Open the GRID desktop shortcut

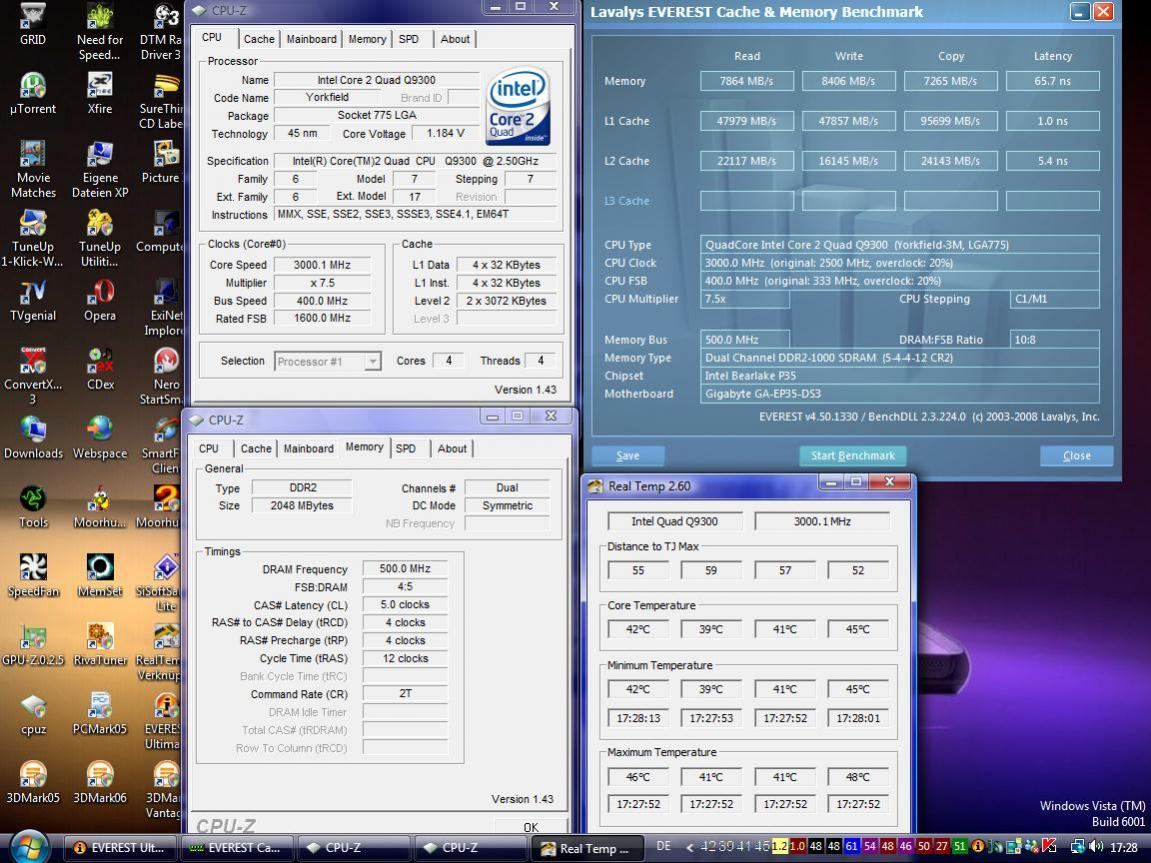click(32, 25)
